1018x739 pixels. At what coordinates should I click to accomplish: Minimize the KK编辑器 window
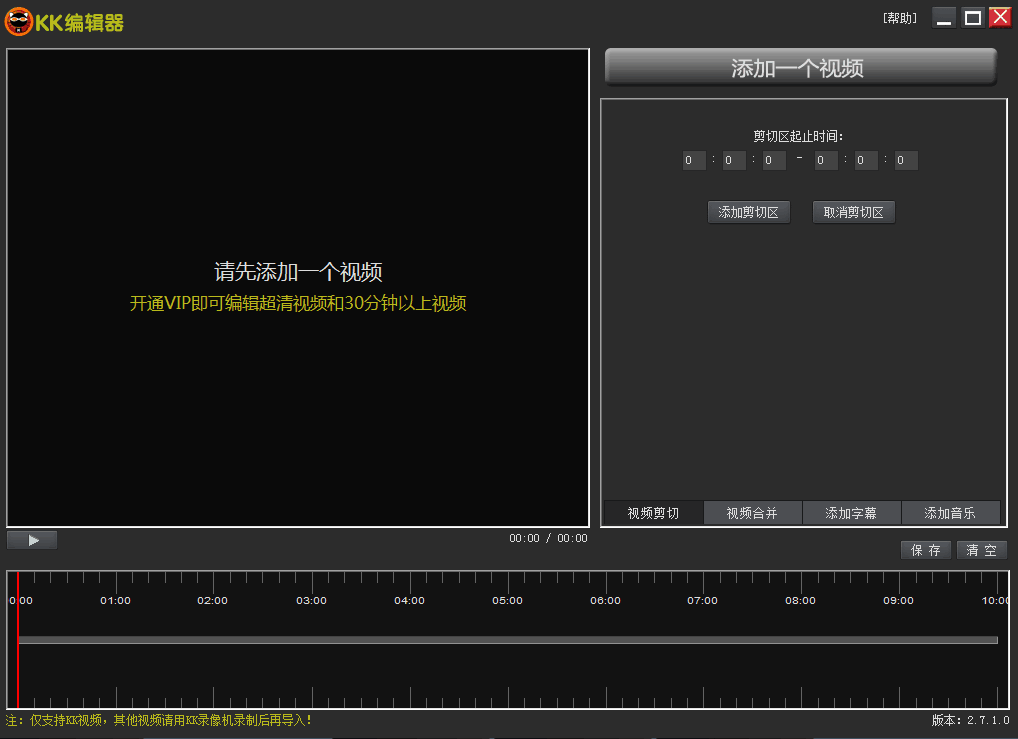(944, 18)
